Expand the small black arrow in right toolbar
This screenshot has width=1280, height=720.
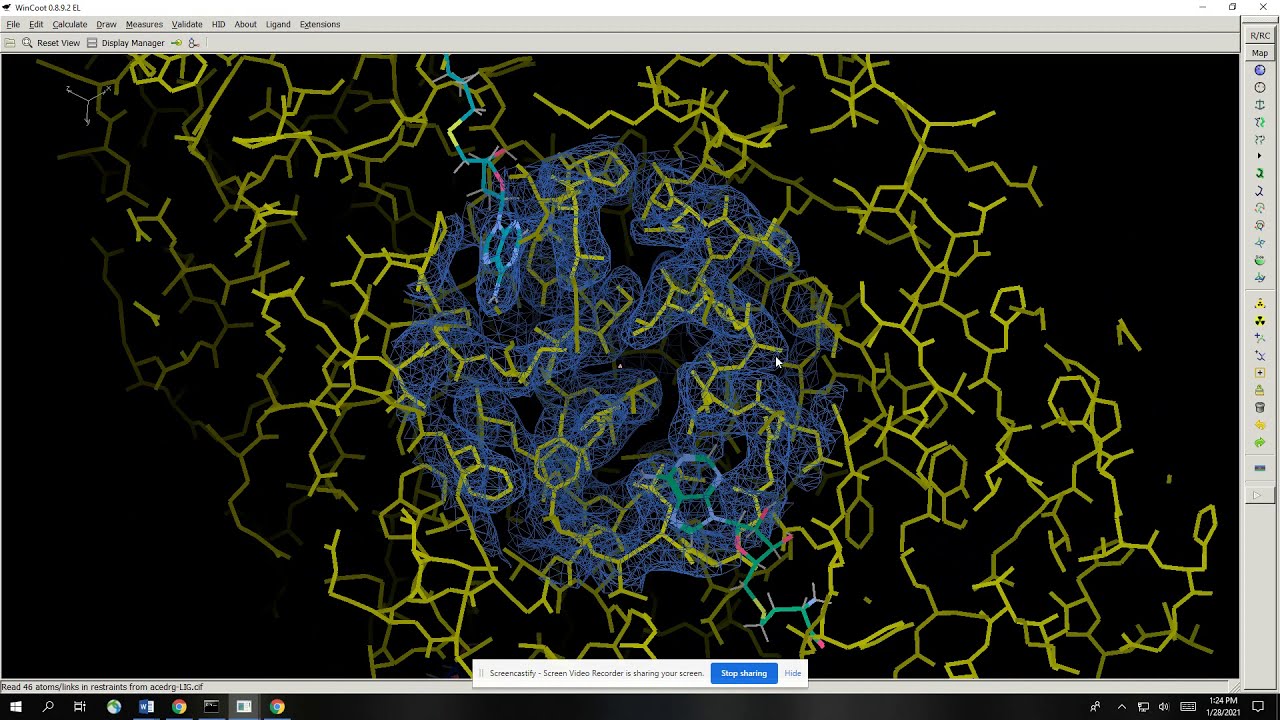(x=1260, y=156)
